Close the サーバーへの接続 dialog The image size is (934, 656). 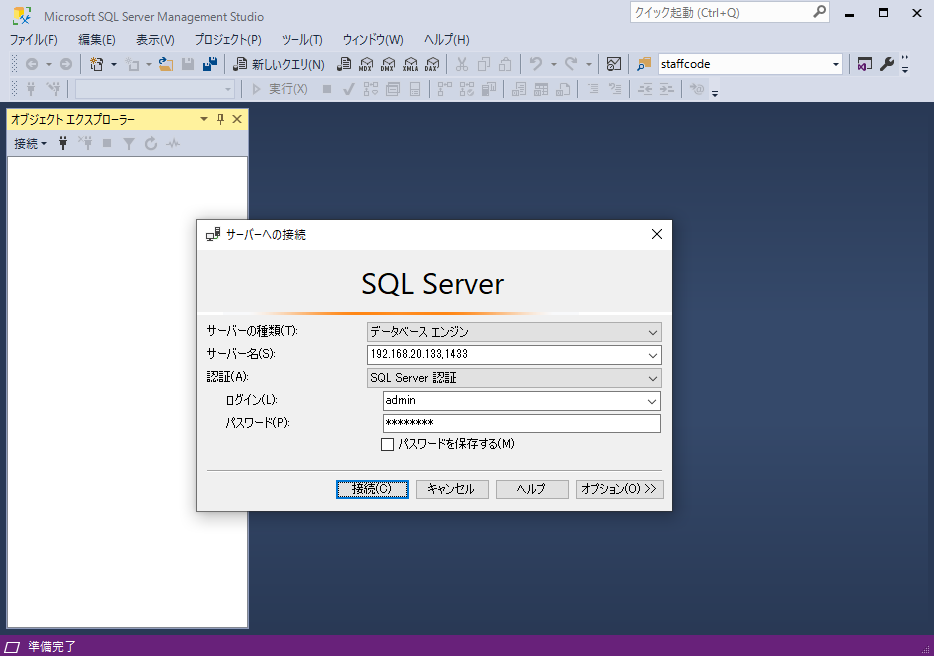(656, 235)
